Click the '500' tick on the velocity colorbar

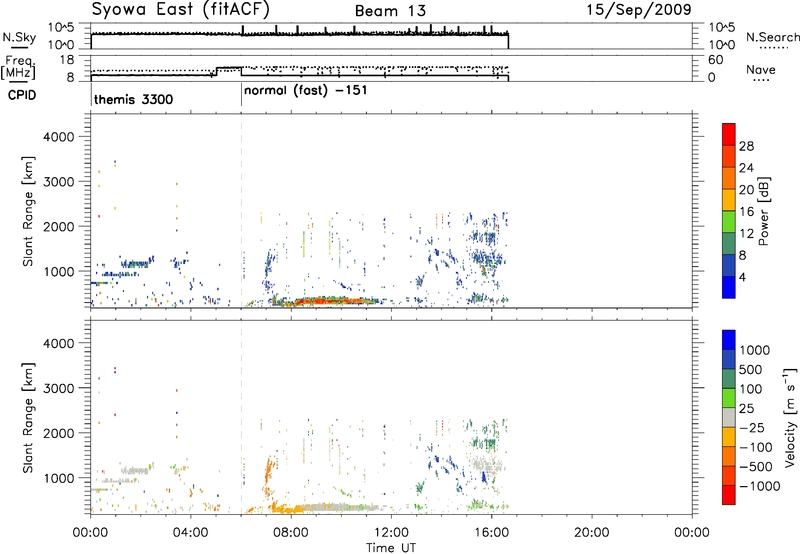(751, 369)
